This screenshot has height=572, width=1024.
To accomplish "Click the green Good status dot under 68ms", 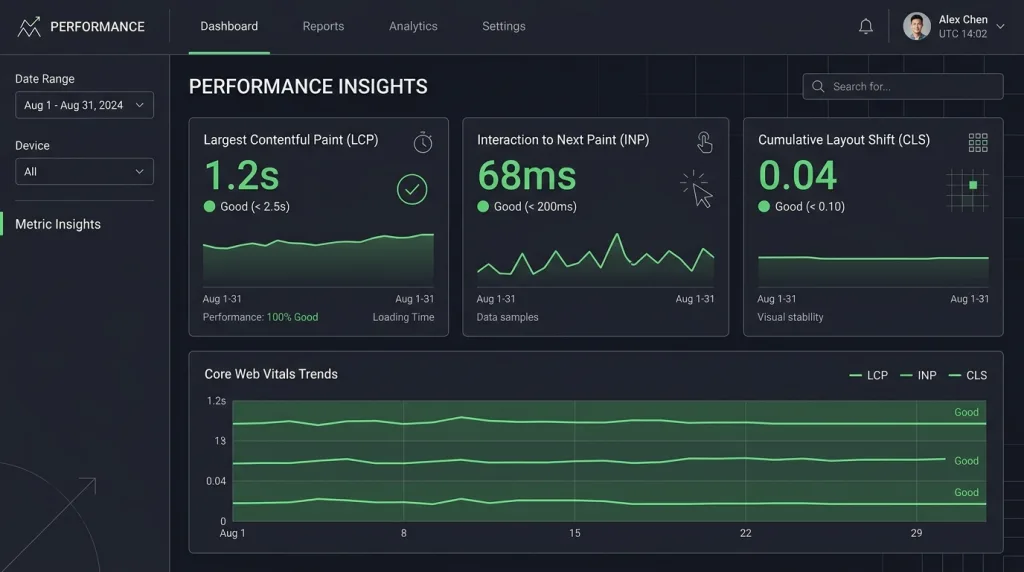I will [483, 206].
